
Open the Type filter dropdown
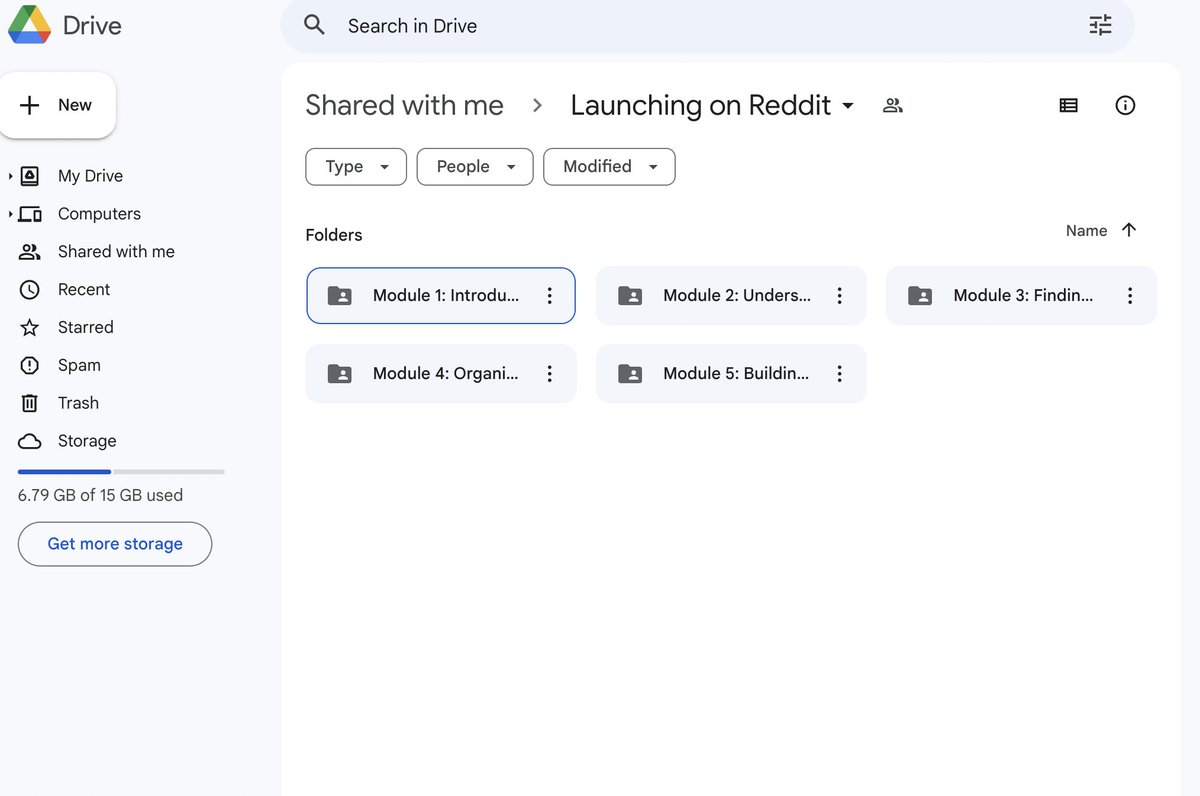click(356, 167)
